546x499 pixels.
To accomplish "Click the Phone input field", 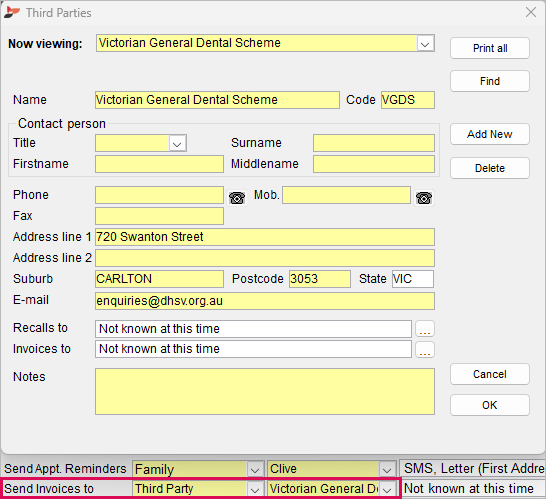I will pos(159,195).
